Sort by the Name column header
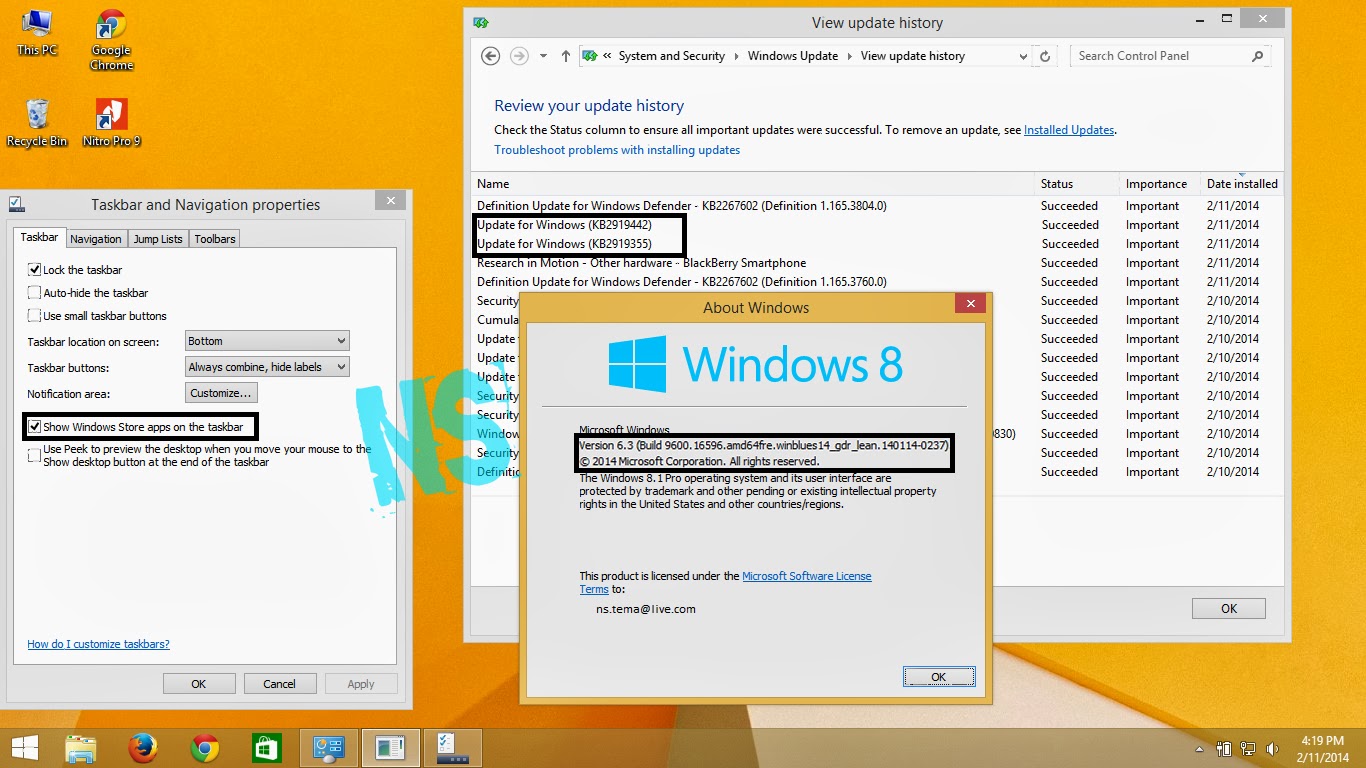1366x768 pixels. (x=753, y=184)
